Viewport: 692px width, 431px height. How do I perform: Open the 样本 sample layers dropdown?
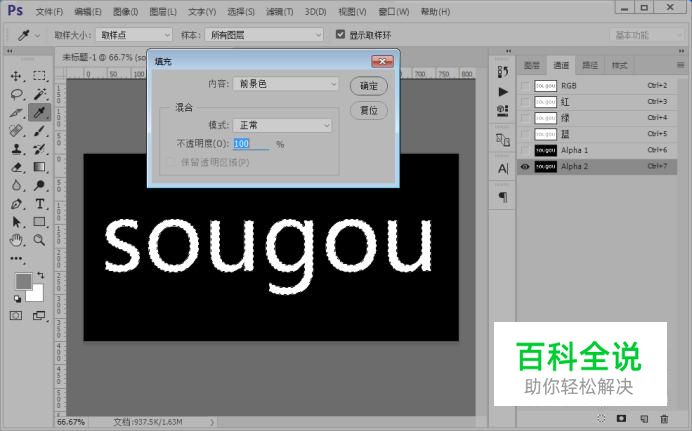click(x=264, y=35)
